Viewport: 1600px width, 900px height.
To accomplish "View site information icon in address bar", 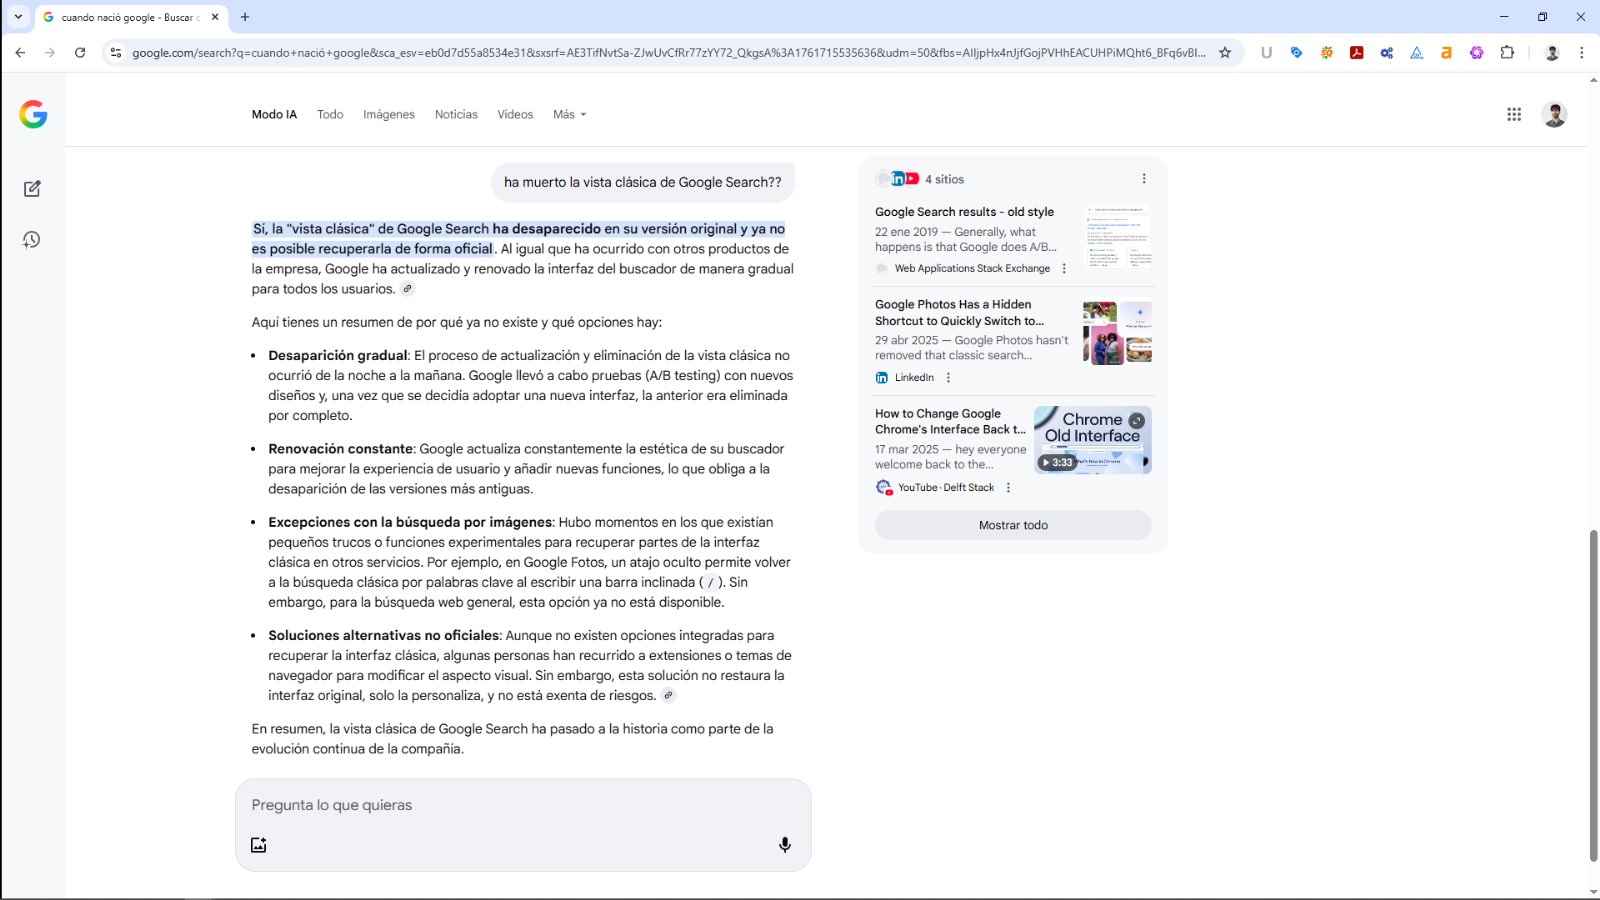I will coord(116,53).
